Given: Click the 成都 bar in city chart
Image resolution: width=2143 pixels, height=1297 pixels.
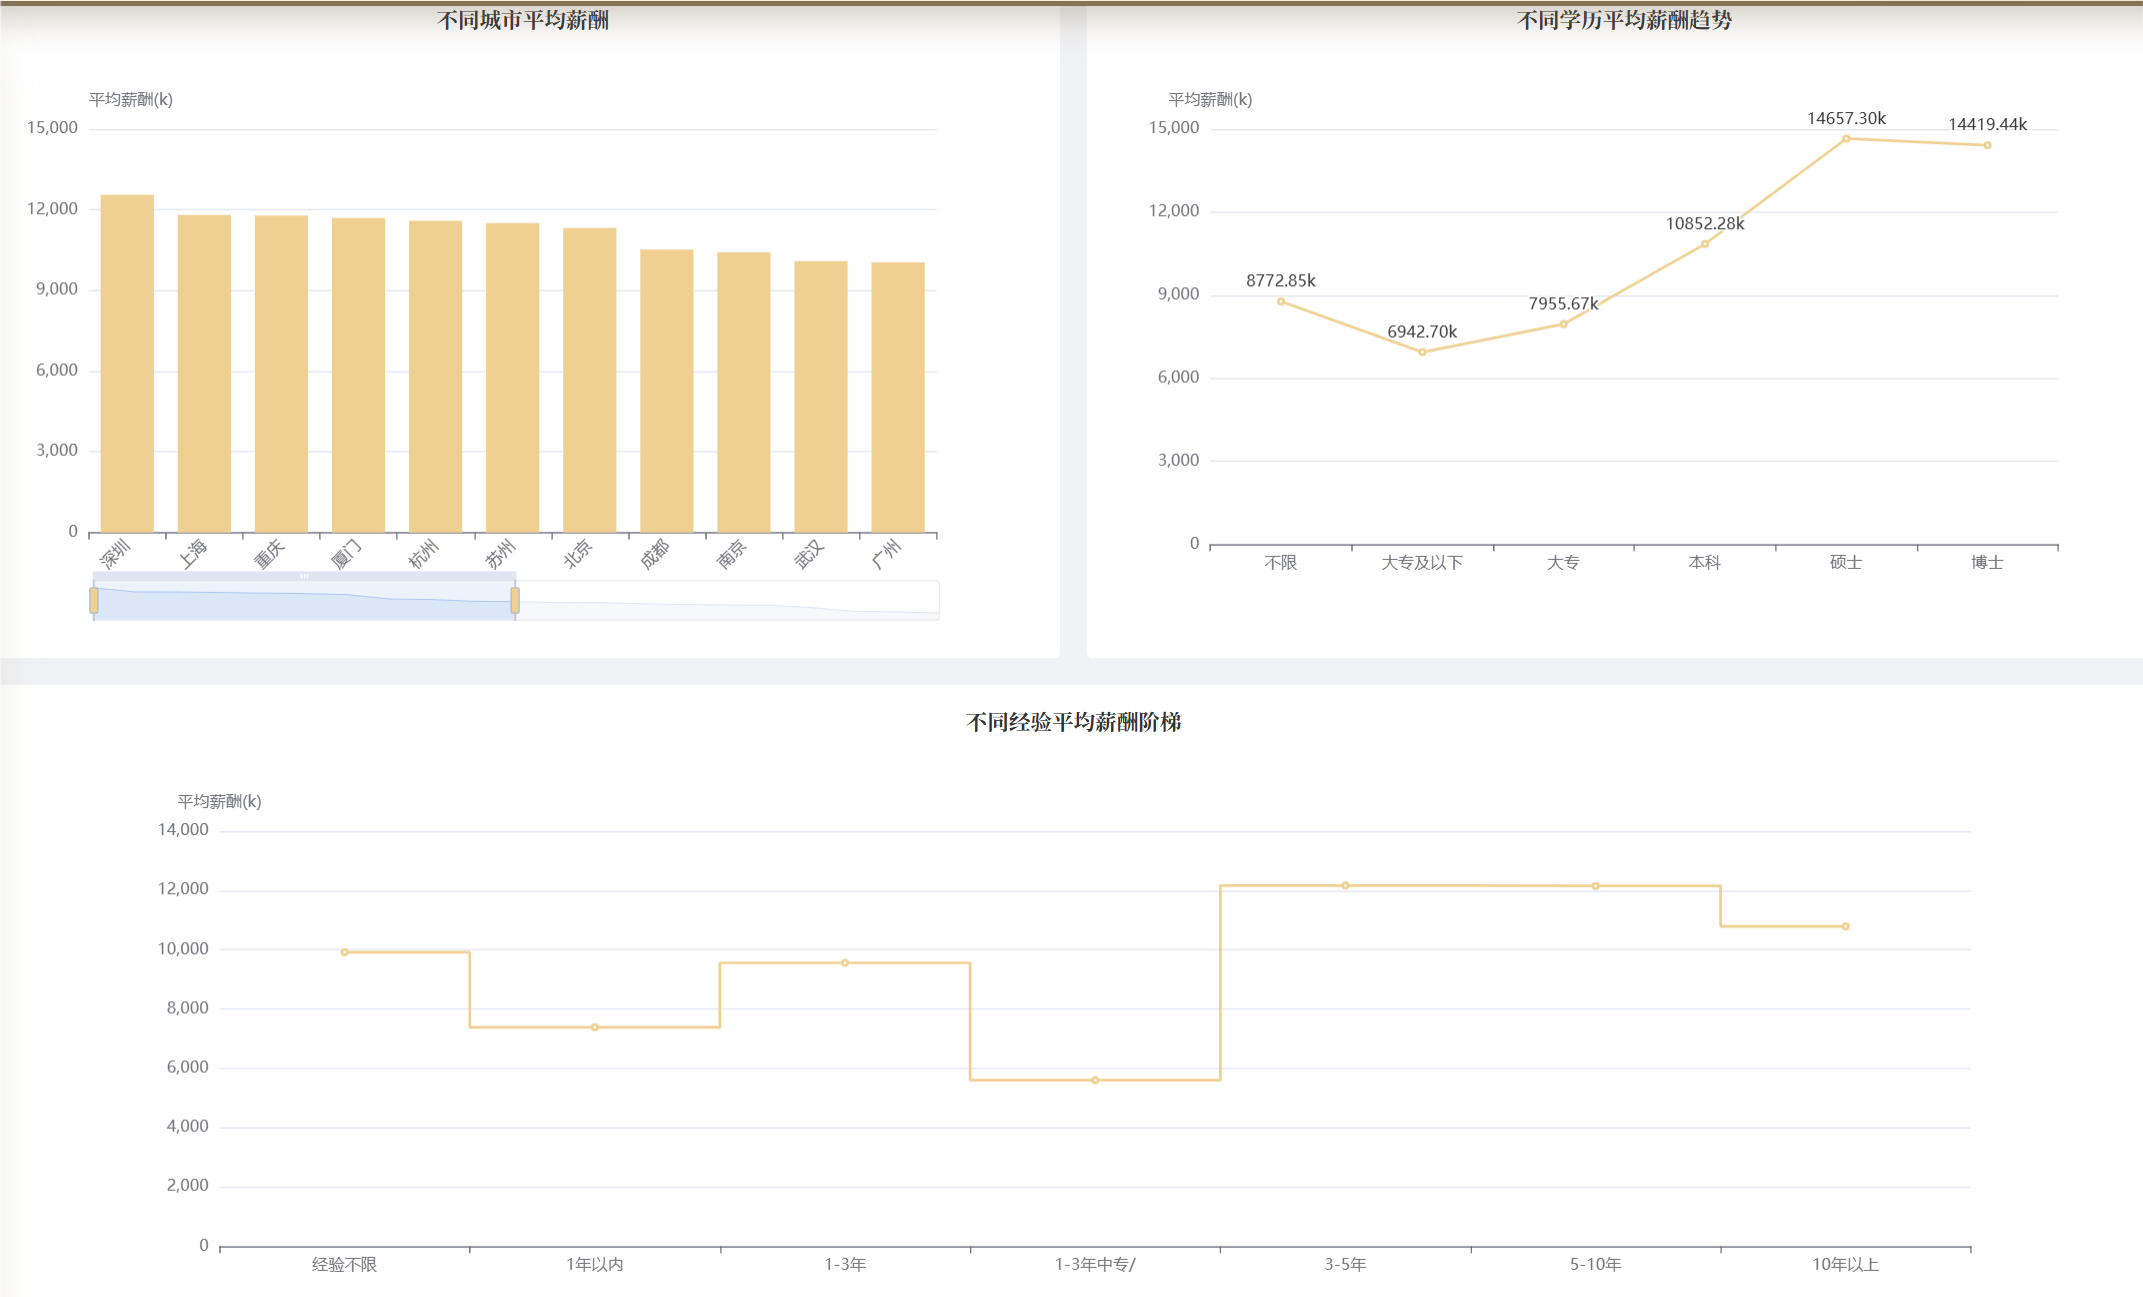Looking at the screenshot, I should (x=666, y=391).
